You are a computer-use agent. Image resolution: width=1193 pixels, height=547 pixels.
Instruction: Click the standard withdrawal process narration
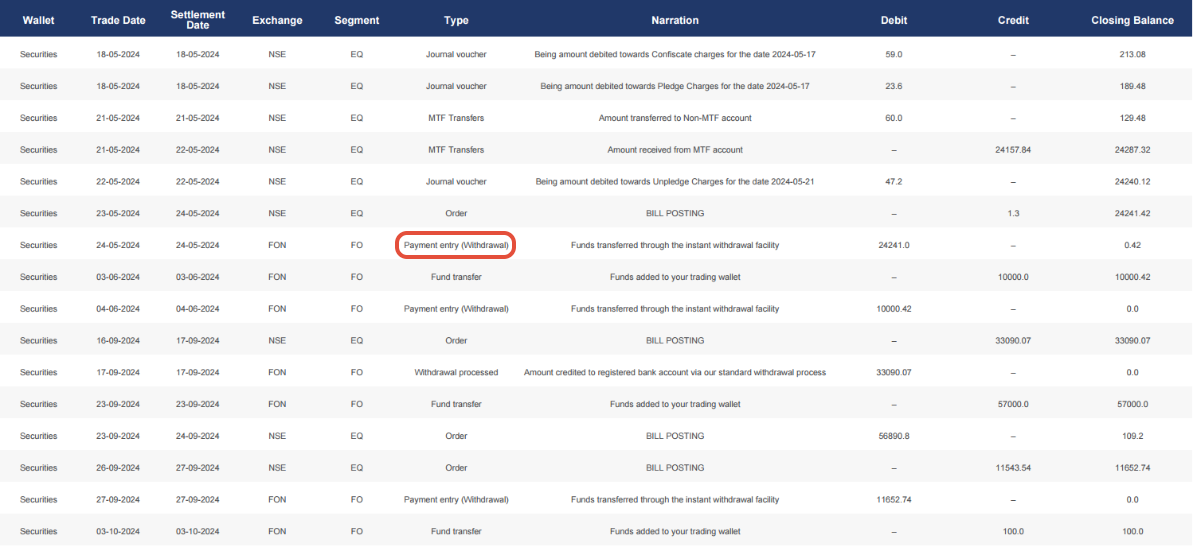tap(675, 372)
